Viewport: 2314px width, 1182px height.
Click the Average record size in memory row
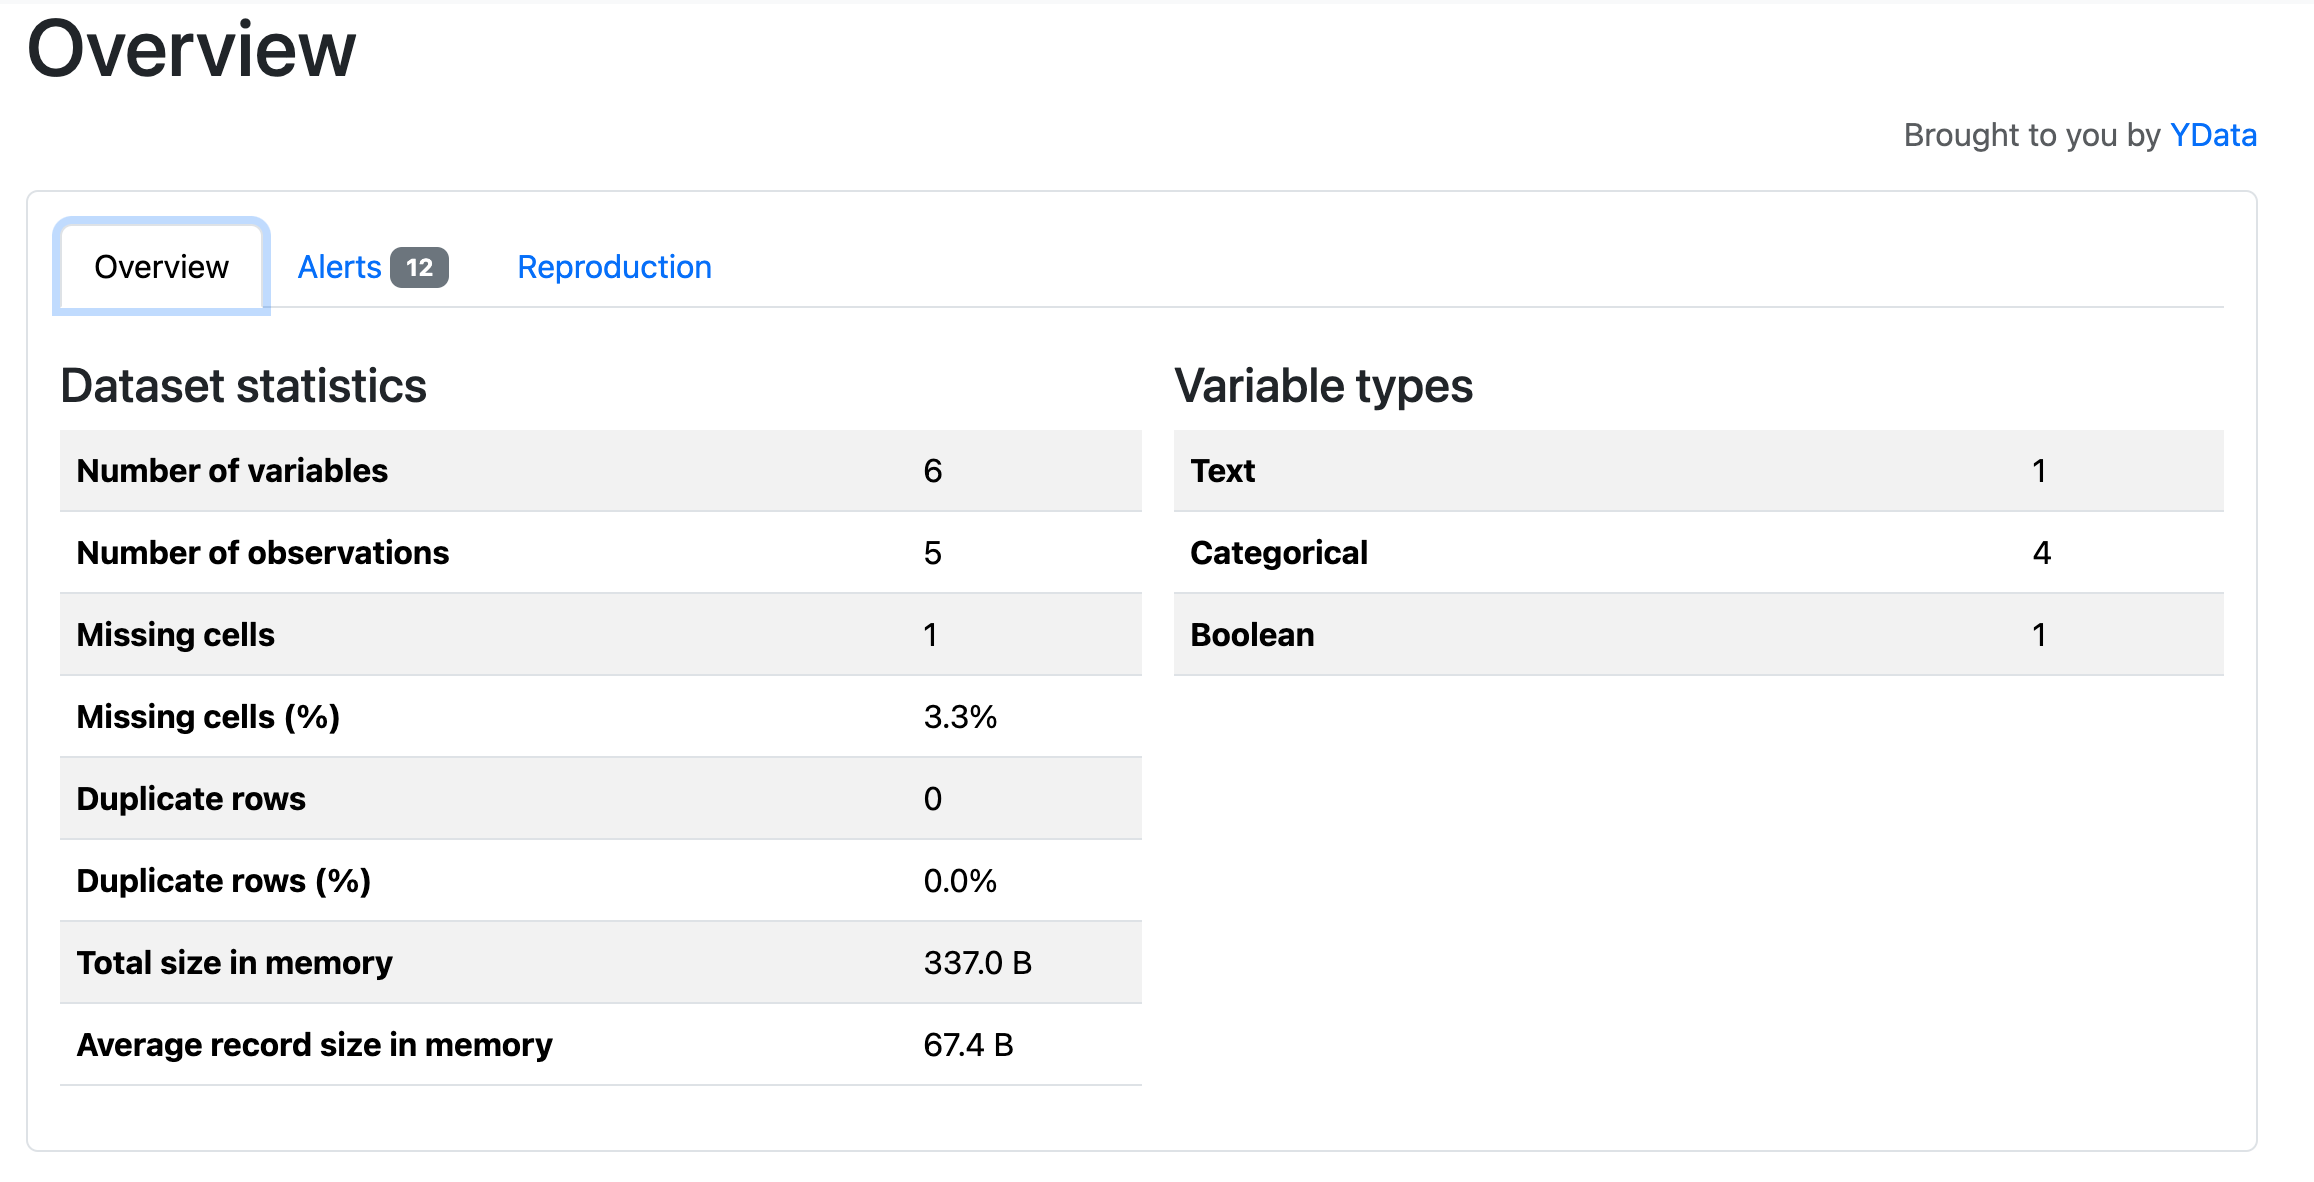coord(600,1045)
